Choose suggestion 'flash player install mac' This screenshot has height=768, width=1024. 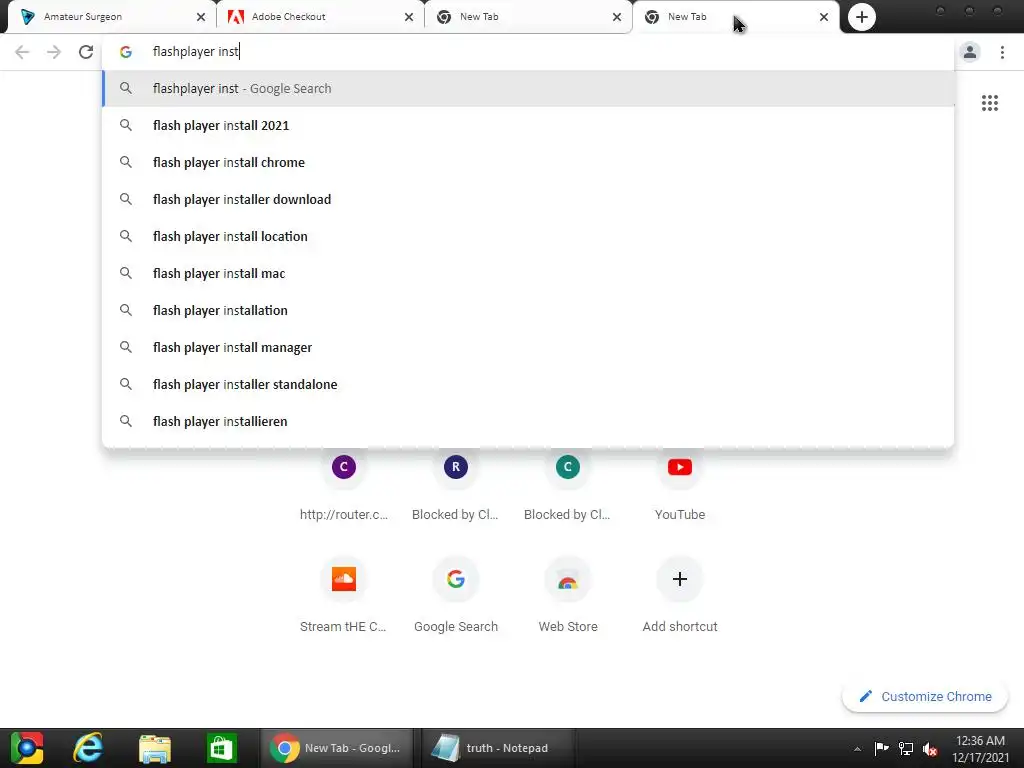tap(528, 273)
